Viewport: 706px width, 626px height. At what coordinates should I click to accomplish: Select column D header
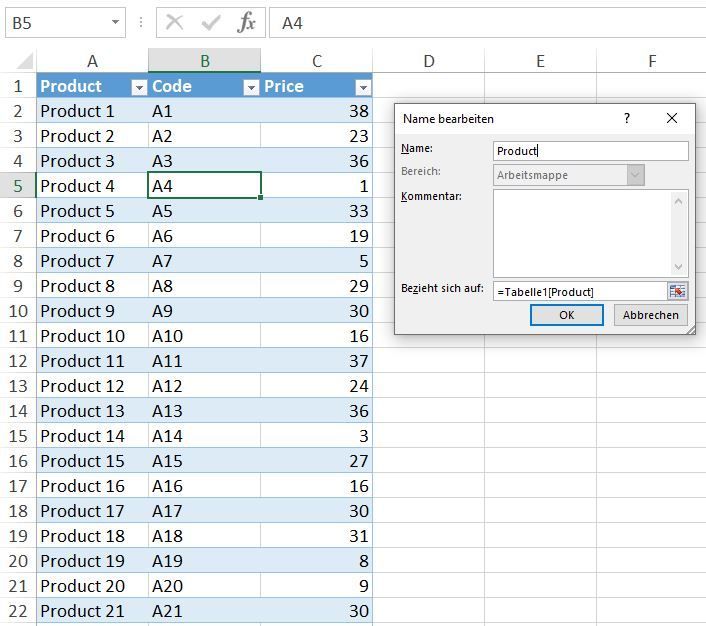(429, 61)
